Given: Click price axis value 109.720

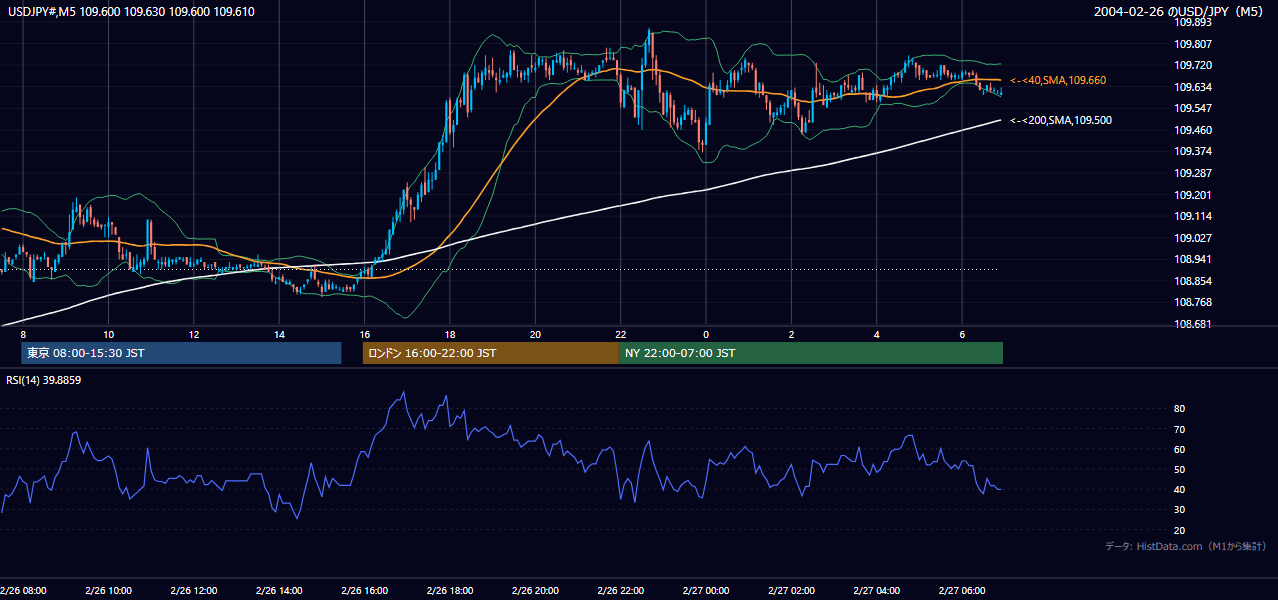Looking at the screenshot, I should click(x=1193, y=65).
